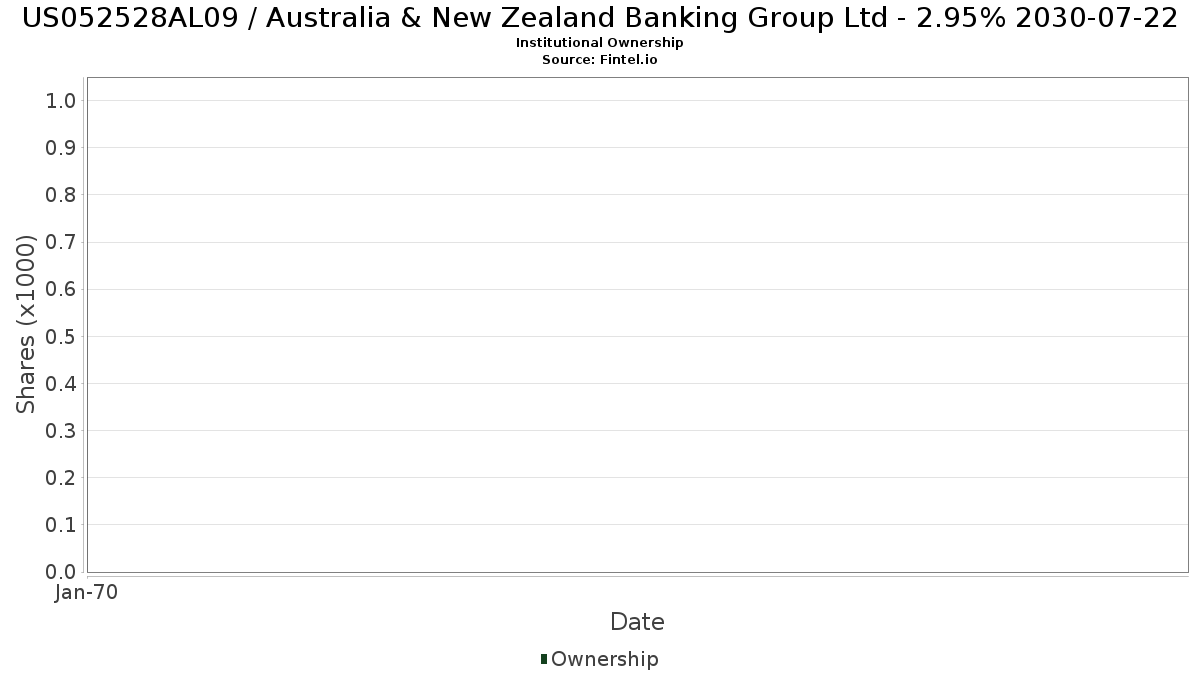Click the 0.2 y-axis value
This screenshot has height=675, width=1200.
pos(61,478)
